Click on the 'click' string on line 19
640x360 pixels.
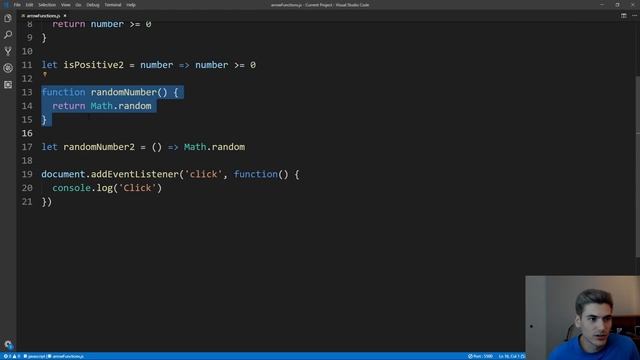(x=203, y=174)
